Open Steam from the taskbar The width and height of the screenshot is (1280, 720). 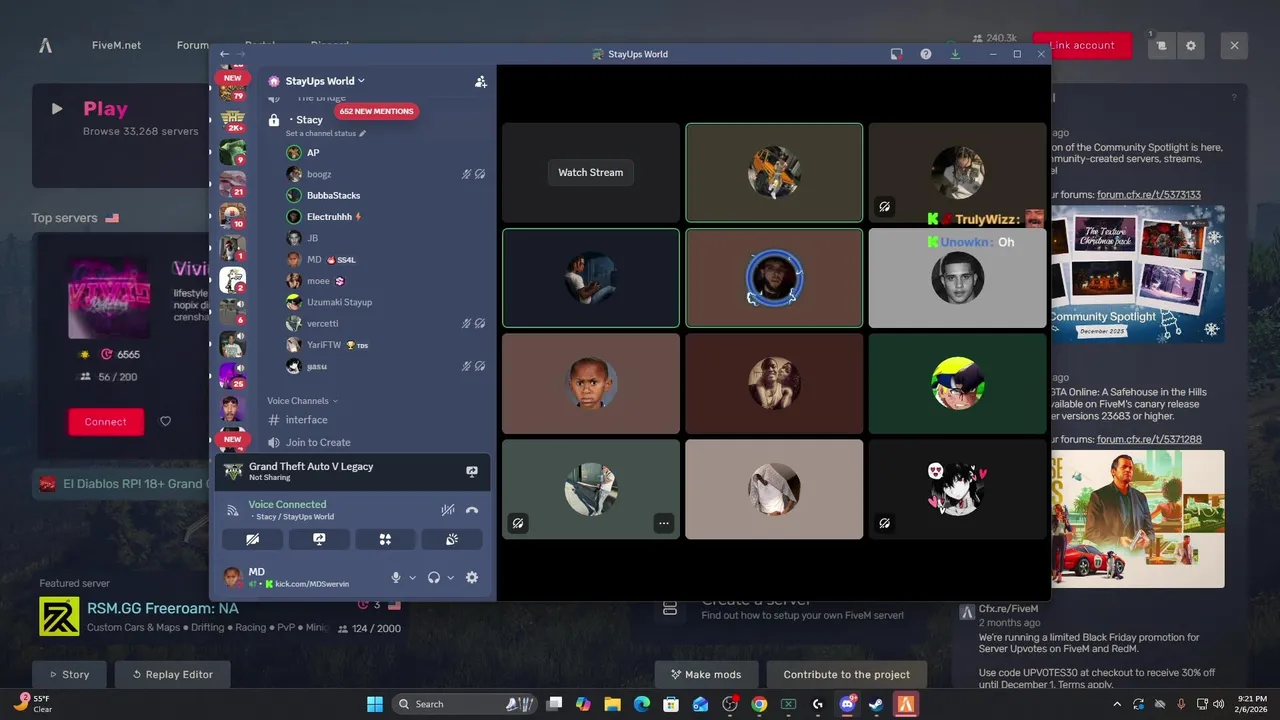[x=876, y=704]
